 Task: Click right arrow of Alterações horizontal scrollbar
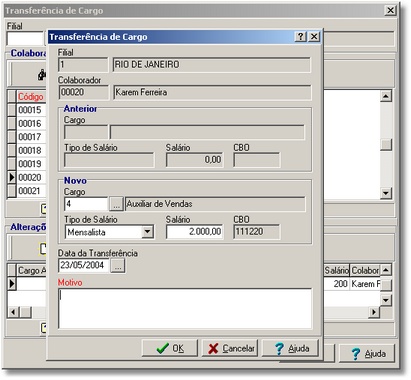[374, 312]
